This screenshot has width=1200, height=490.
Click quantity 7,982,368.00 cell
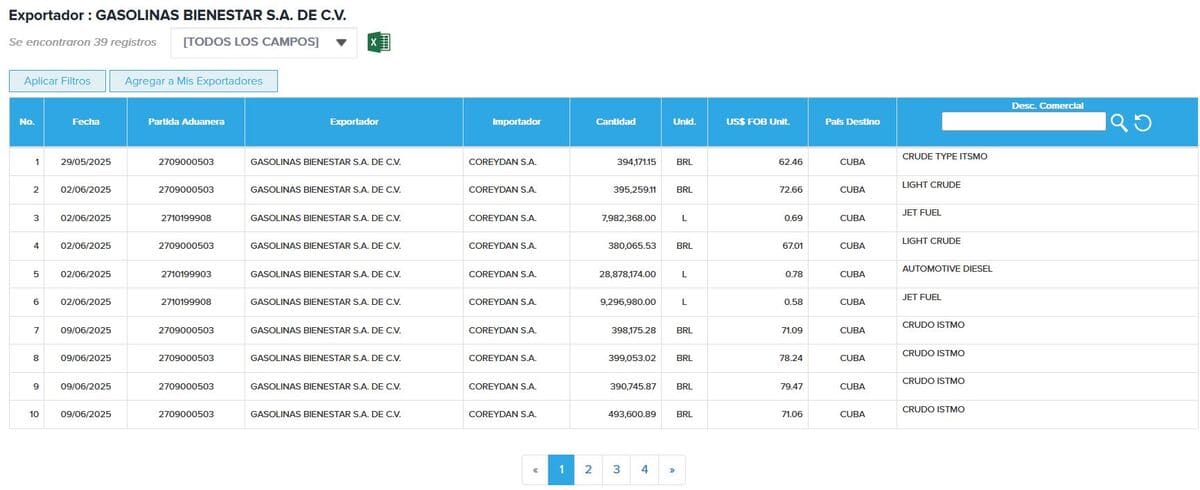pyautogui.click(x=616, y=217)
